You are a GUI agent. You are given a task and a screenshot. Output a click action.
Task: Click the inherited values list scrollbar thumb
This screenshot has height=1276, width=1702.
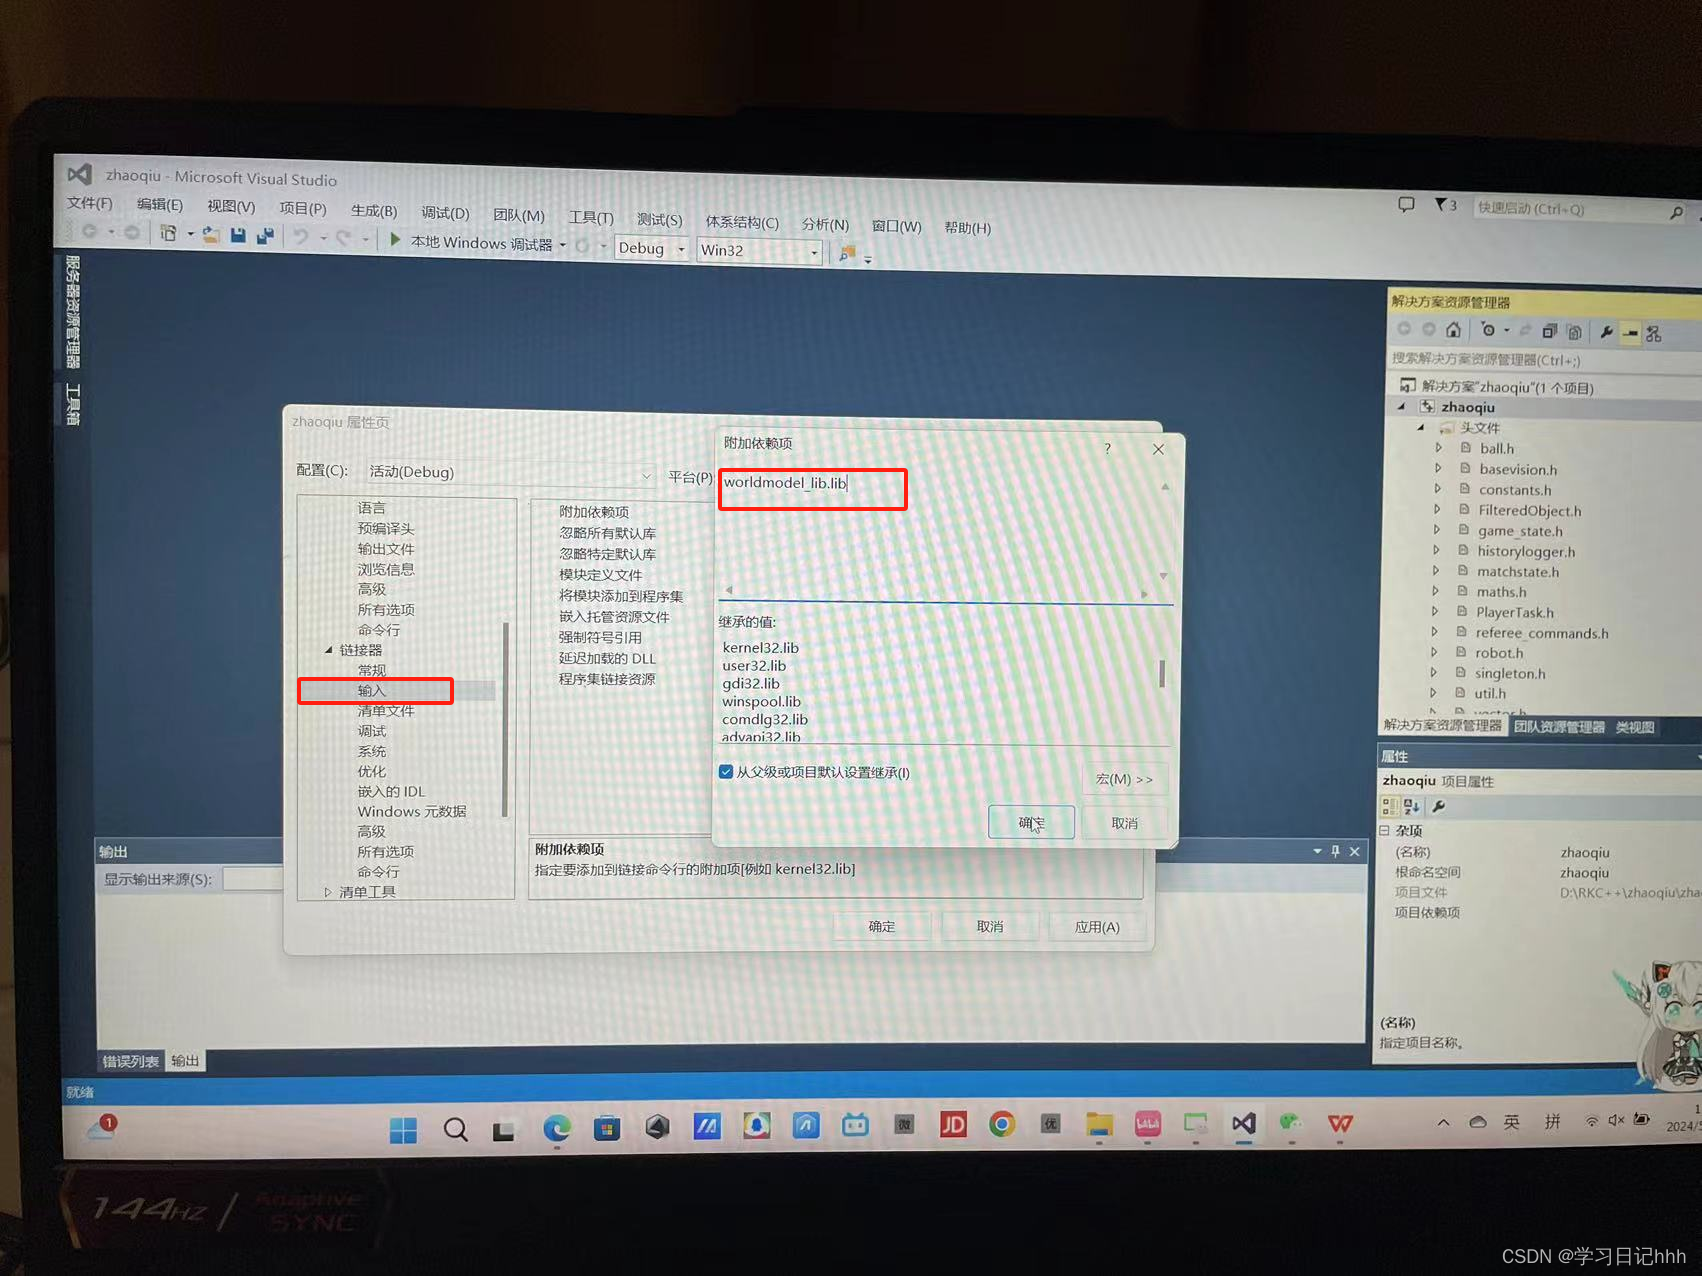[1161, 673]
